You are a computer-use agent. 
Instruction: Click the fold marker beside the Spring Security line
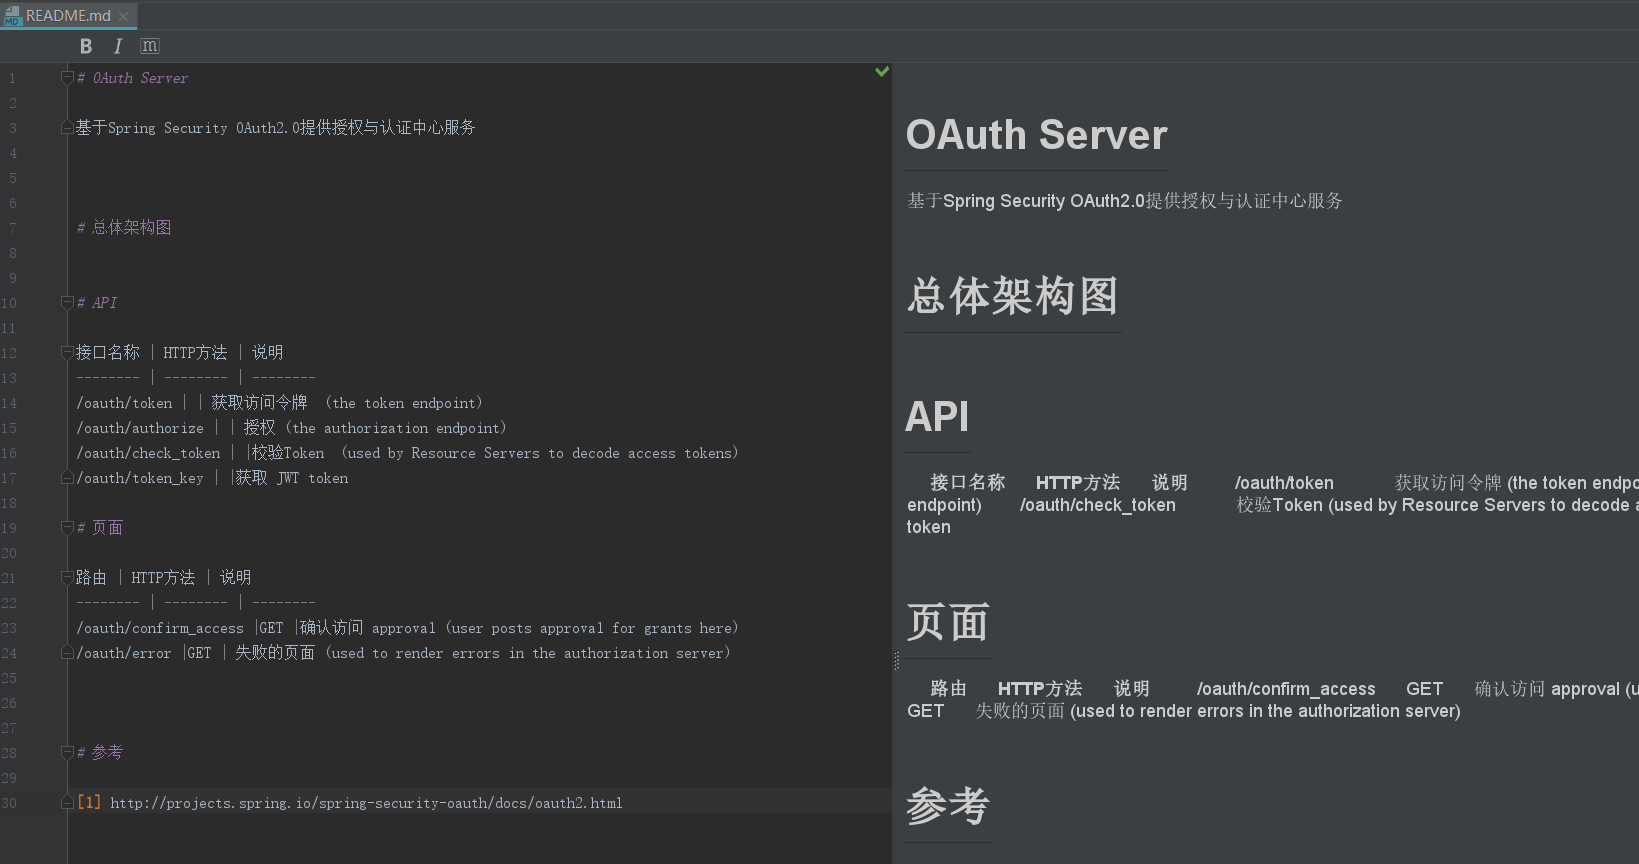(x=67, y=128)
